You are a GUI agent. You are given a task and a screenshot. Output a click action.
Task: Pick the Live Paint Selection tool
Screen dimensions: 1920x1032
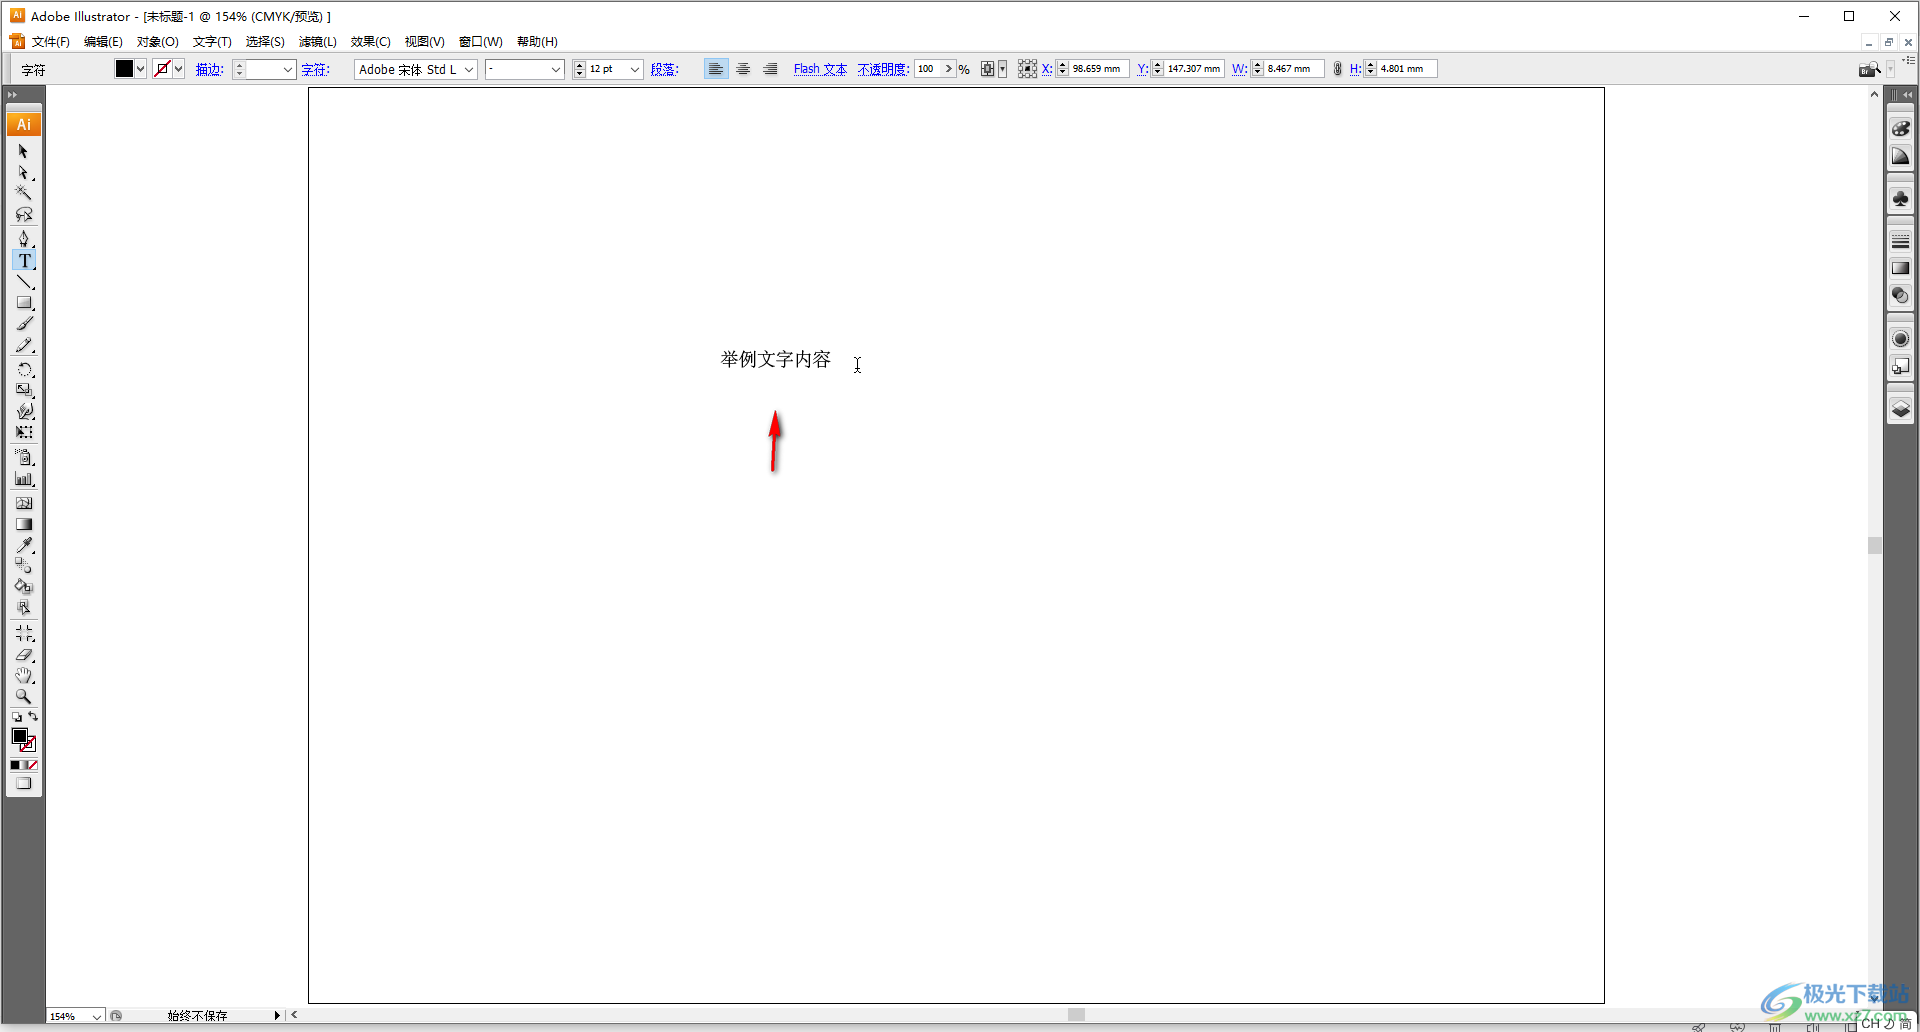tap(24, 608)
